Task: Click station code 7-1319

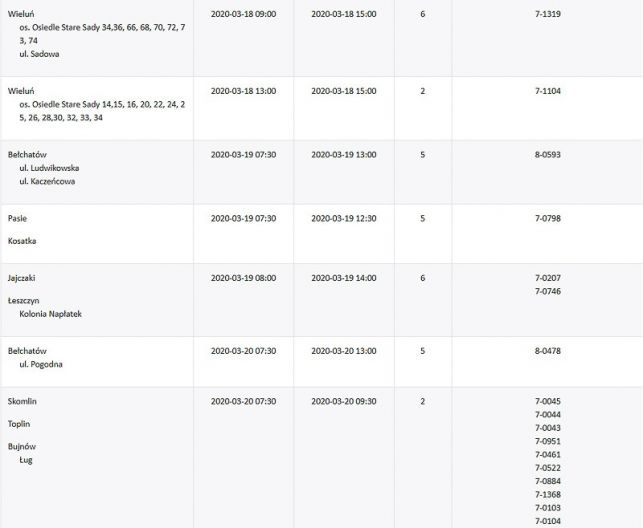Action: [547, 14]
